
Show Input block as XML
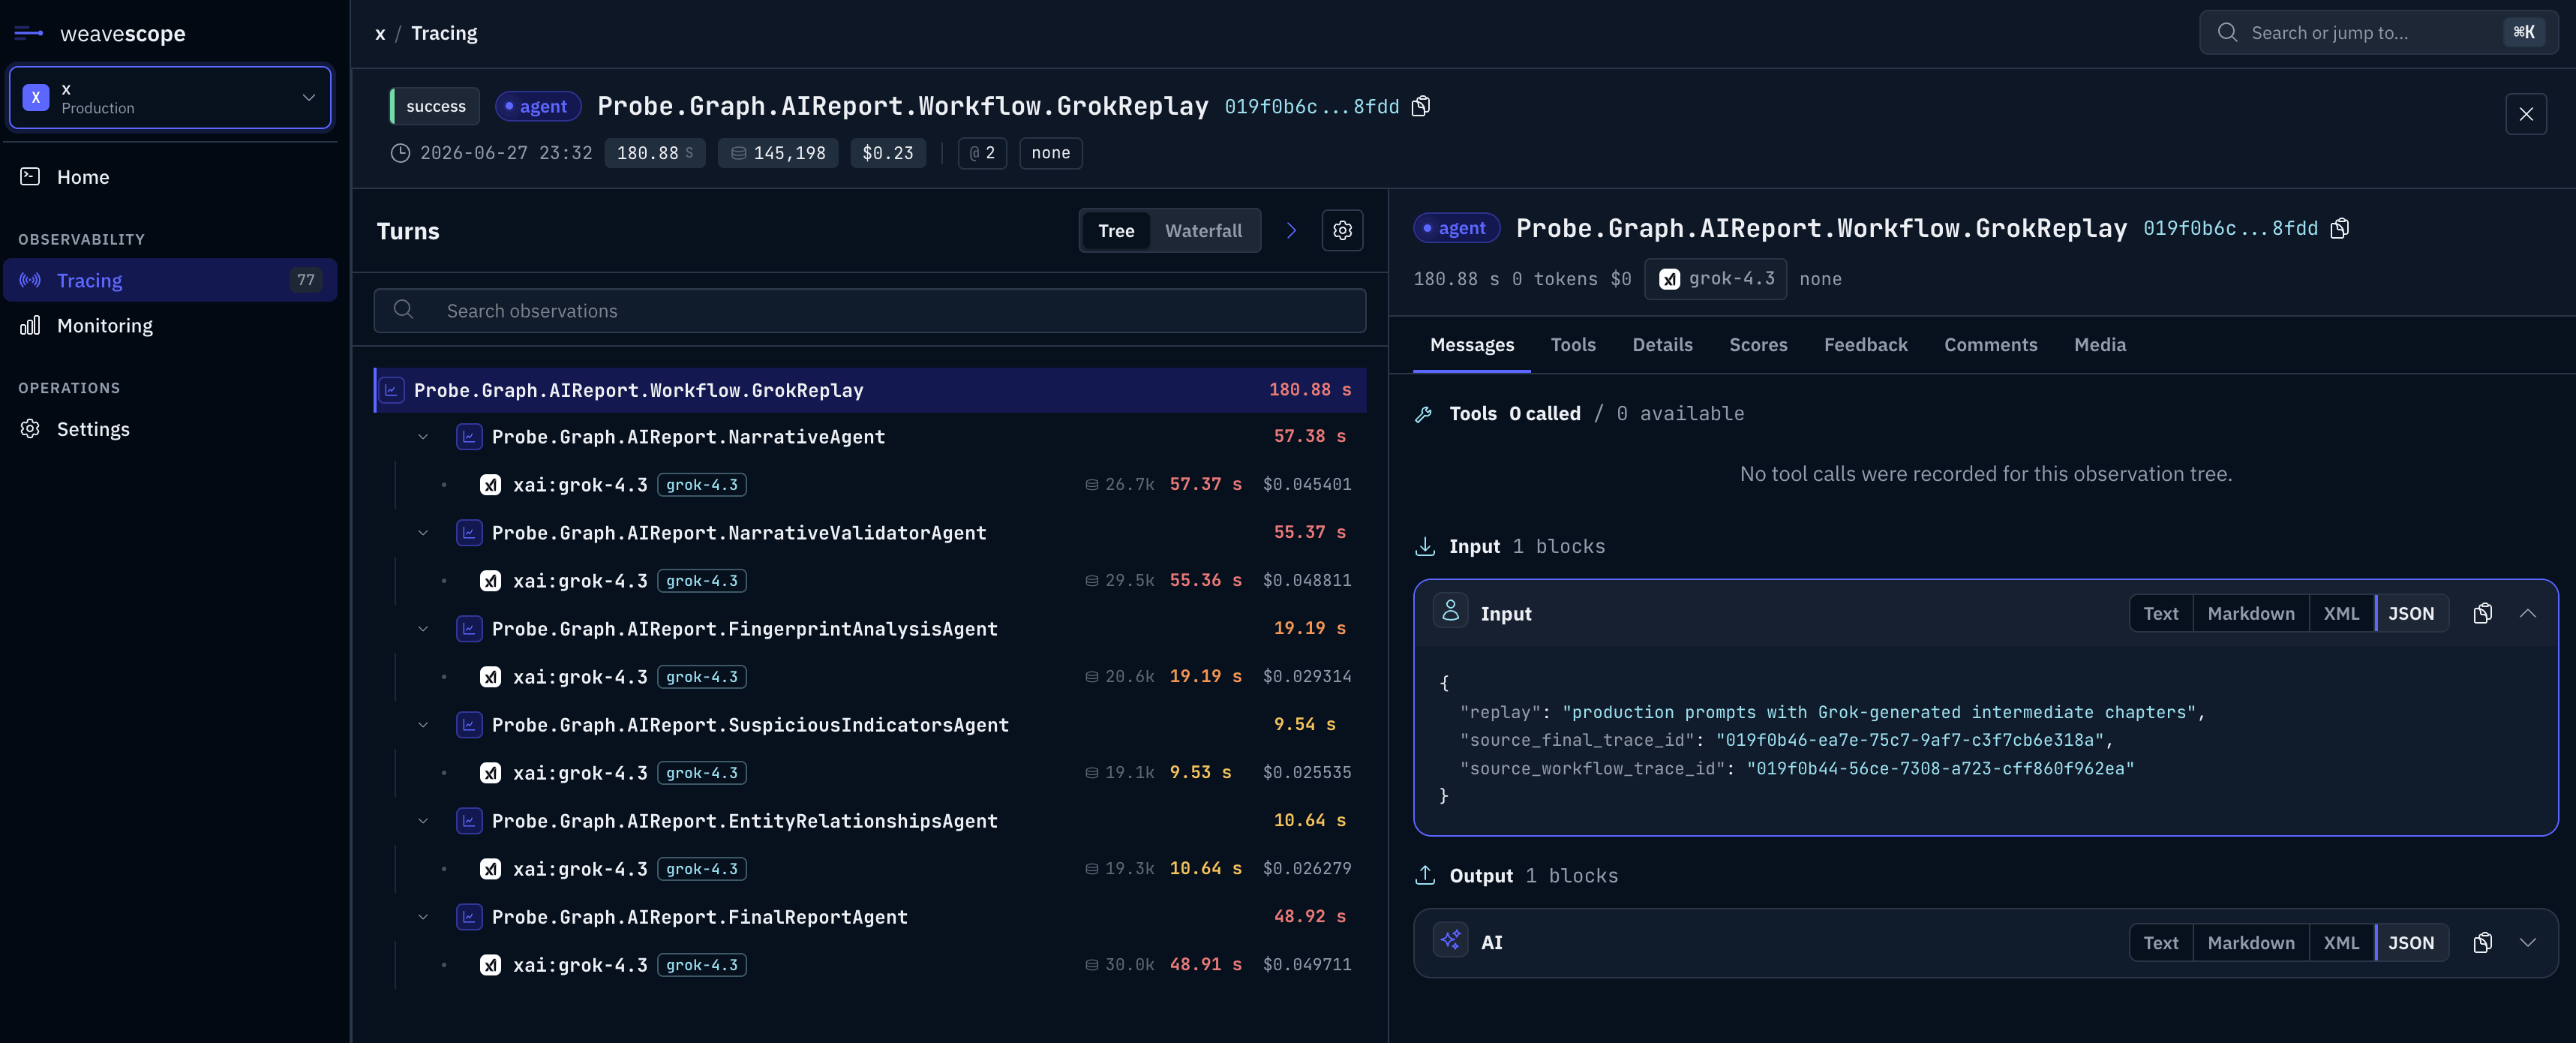(x=2341, y=614)
